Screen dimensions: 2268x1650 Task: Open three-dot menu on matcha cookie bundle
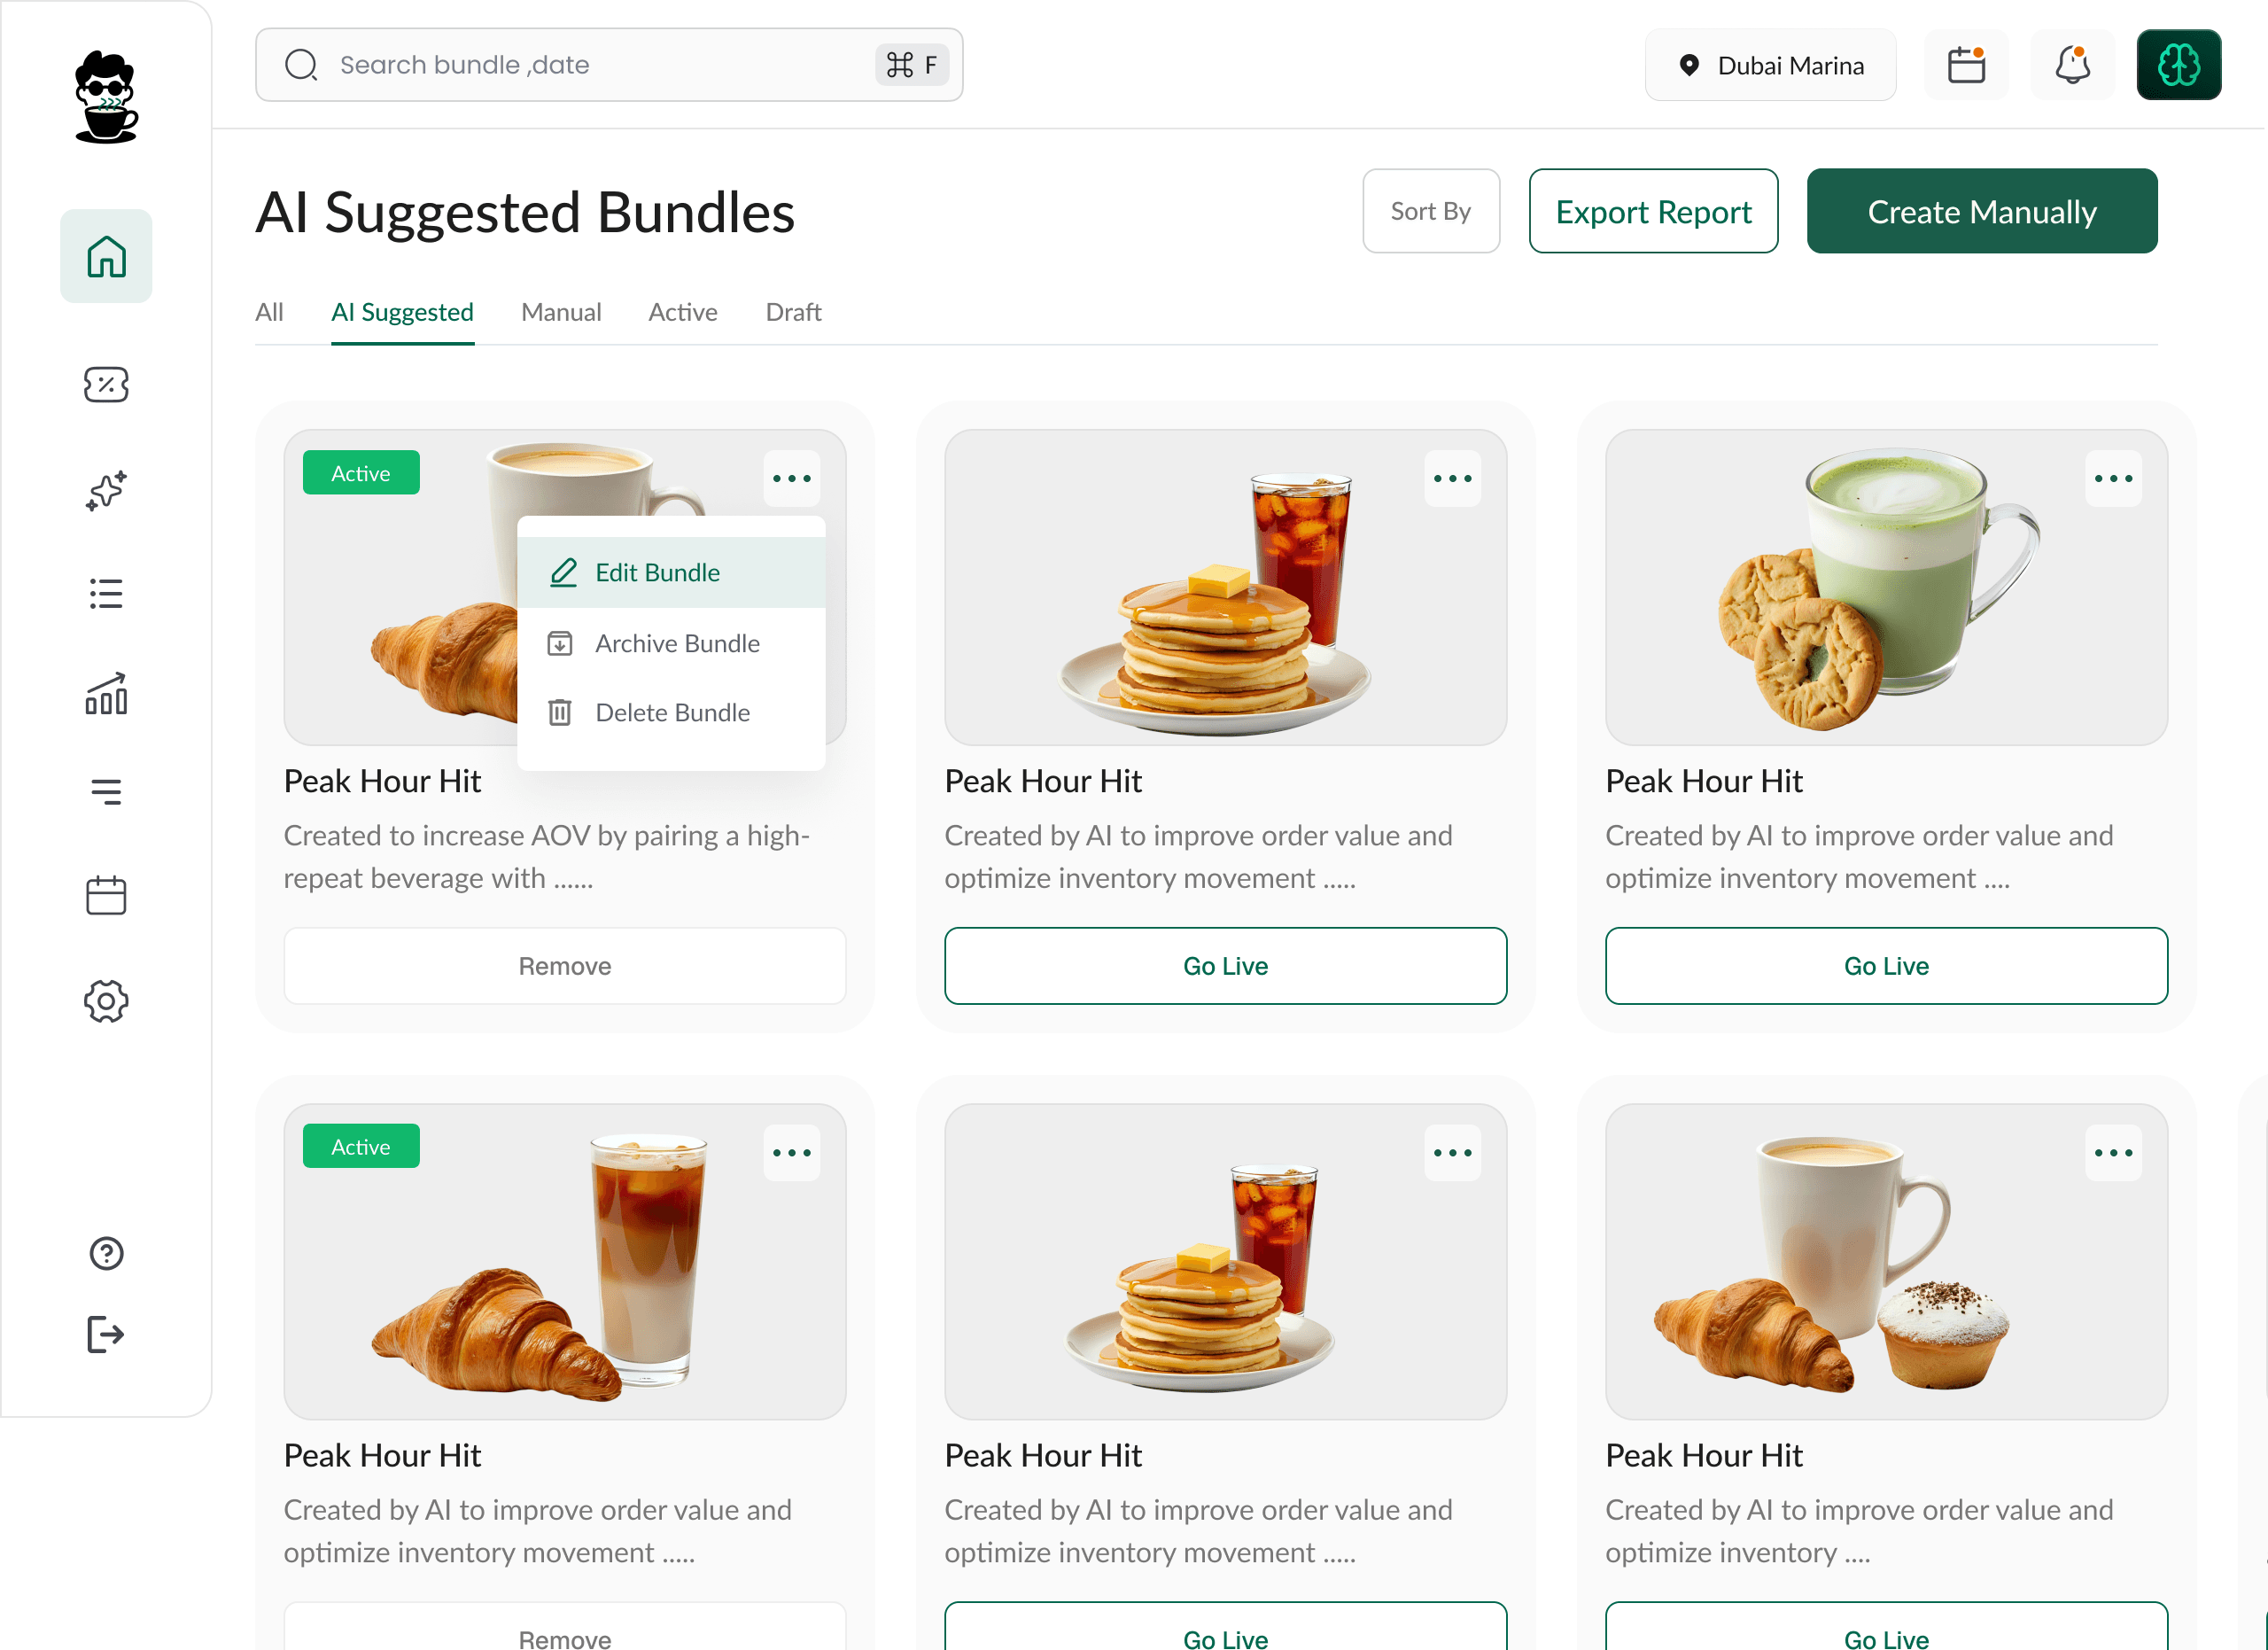tap(2113, 478)
